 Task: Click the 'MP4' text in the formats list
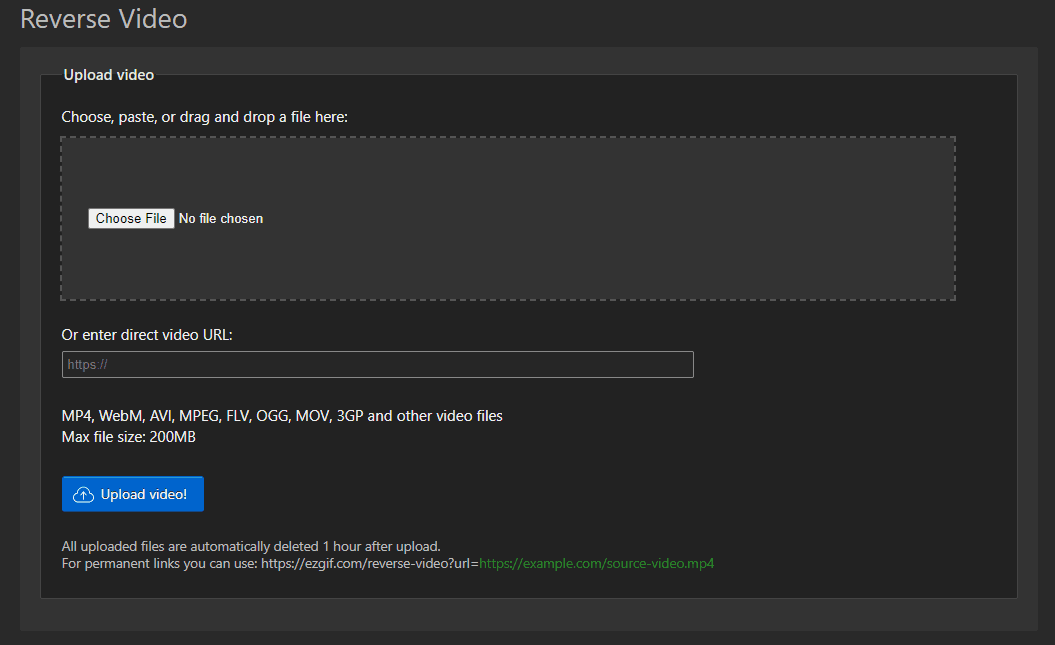(76, 416)
